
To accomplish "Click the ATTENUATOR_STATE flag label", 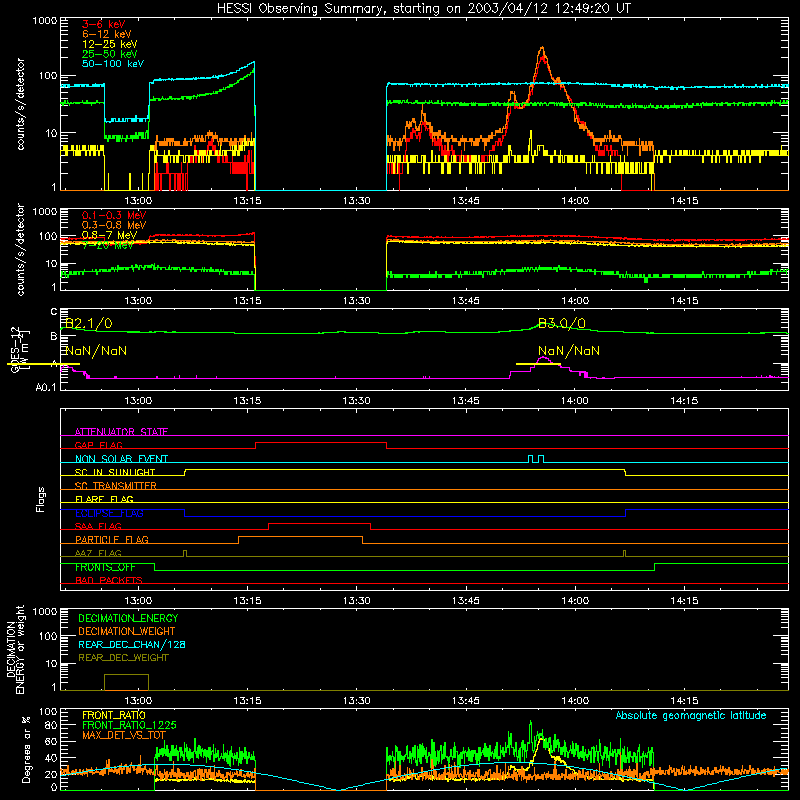I will click(121, 432).
